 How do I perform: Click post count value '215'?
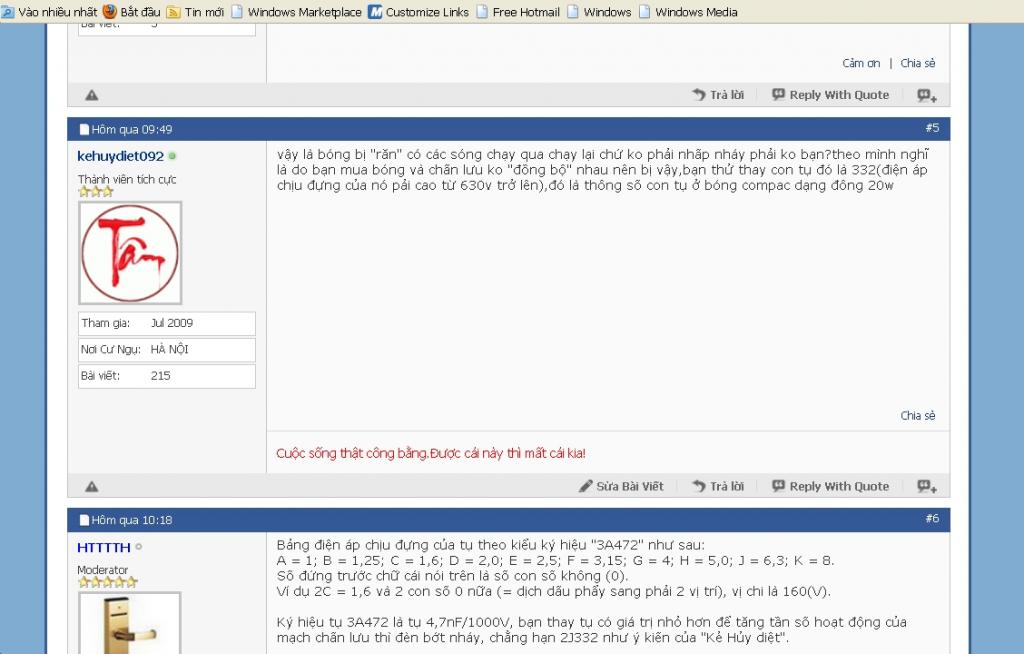coord(161,376)
